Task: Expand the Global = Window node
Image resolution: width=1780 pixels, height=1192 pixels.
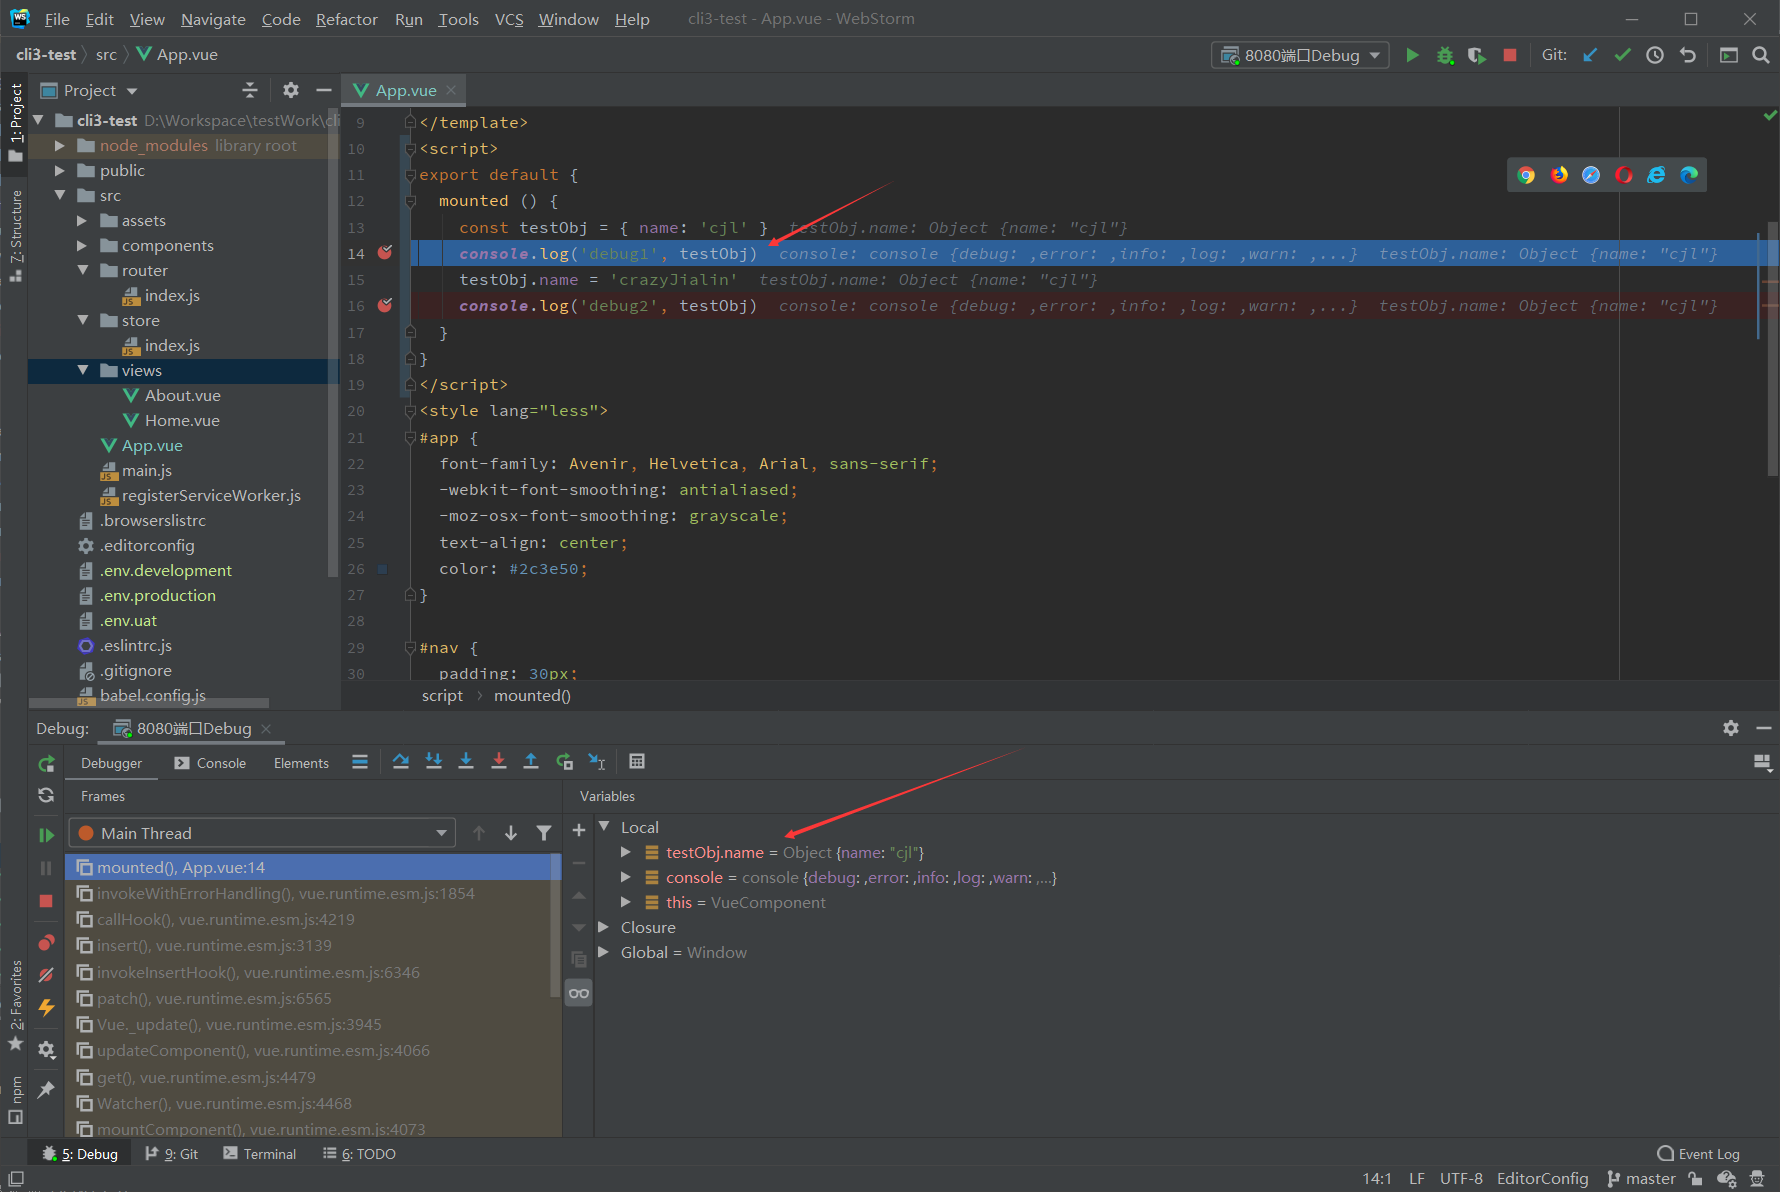Action: (603, 952)
